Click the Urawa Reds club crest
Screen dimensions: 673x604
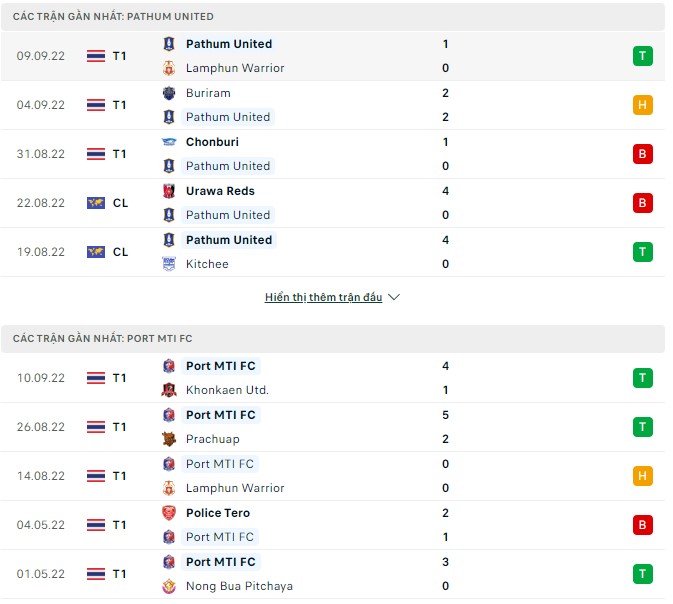(x=169, y=191)
